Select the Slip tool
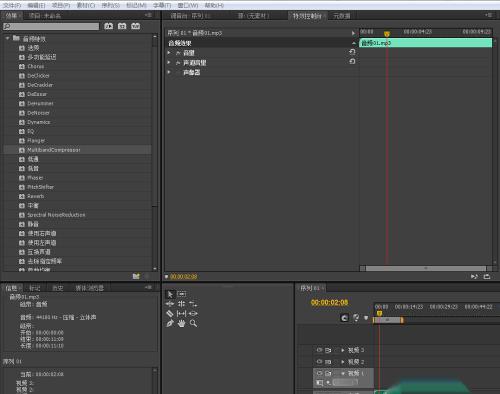The width and height of the screenshot is (500, 394). tap(181, 313)
